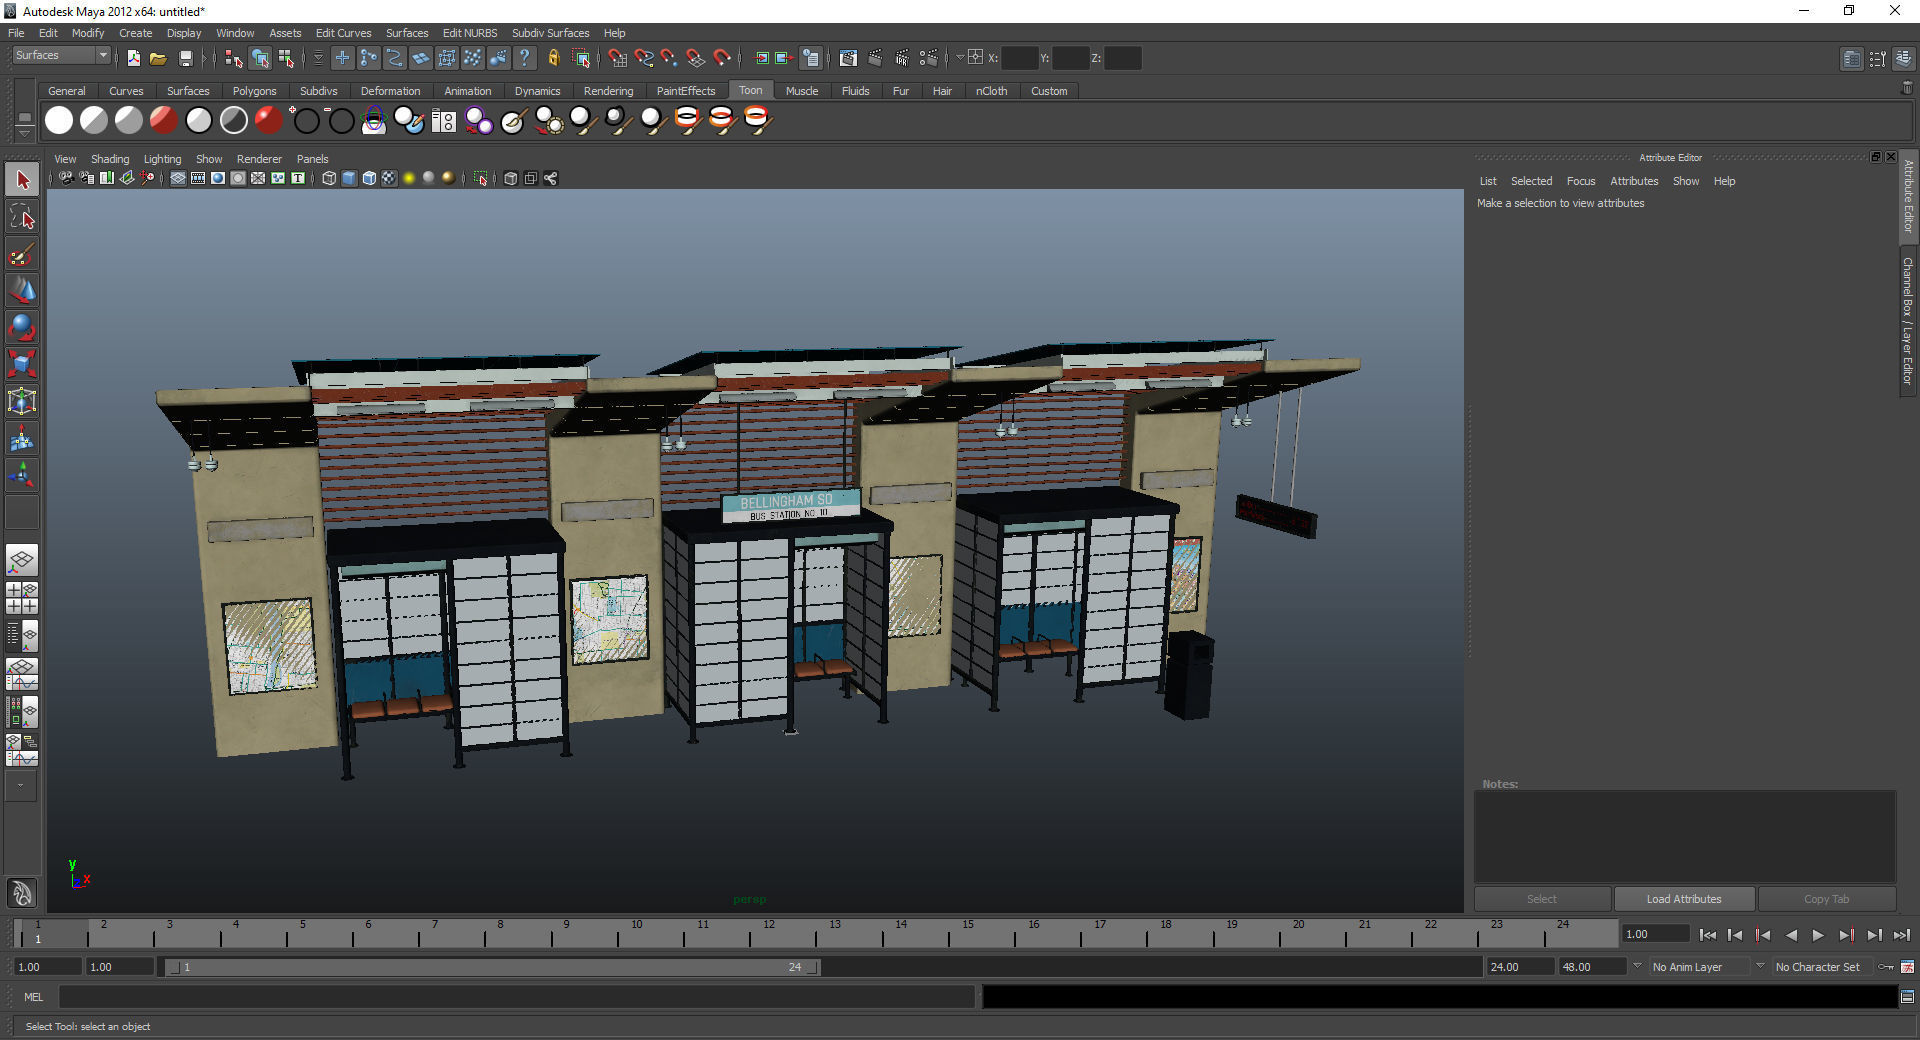The width and height of the screenshot is (1920, 1040).
Task: Play animation backwards
Action: [x=1790, y=935]
